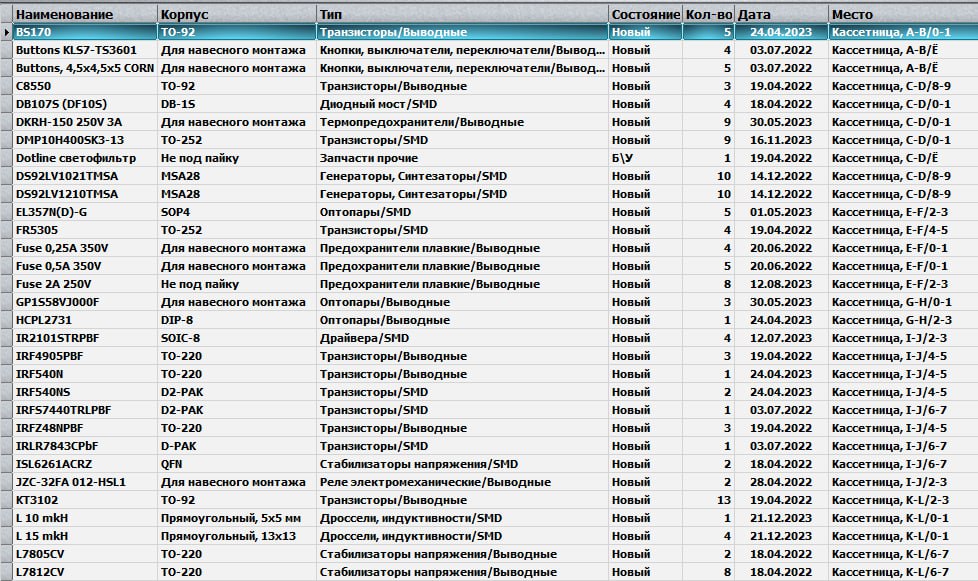Image resolution: width=978 pixels, height=581 pixels.
Task: Click the SOIC-8 package cell
Action: point(237,339)
